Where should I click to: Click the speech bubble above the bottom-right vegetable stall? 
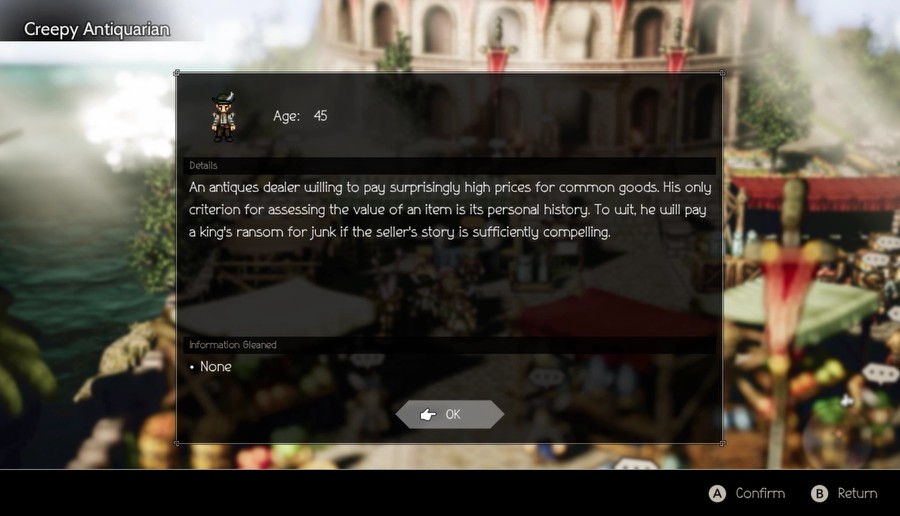pos(880,374)
